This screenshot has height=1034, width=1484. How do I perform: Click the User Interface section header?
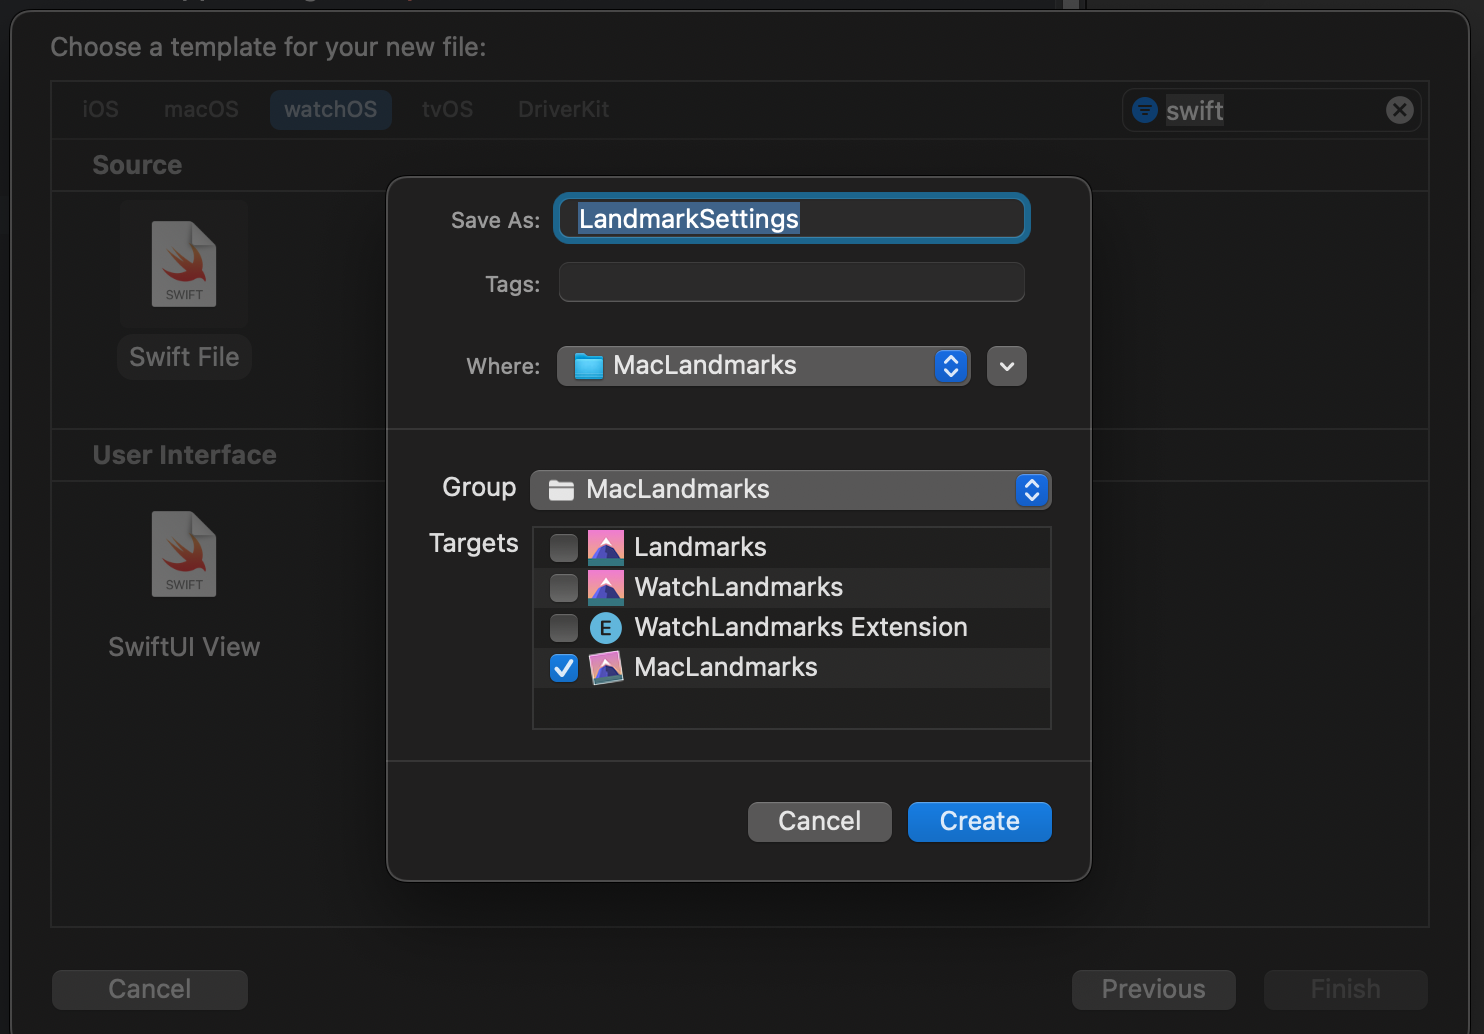click(185, 455)
